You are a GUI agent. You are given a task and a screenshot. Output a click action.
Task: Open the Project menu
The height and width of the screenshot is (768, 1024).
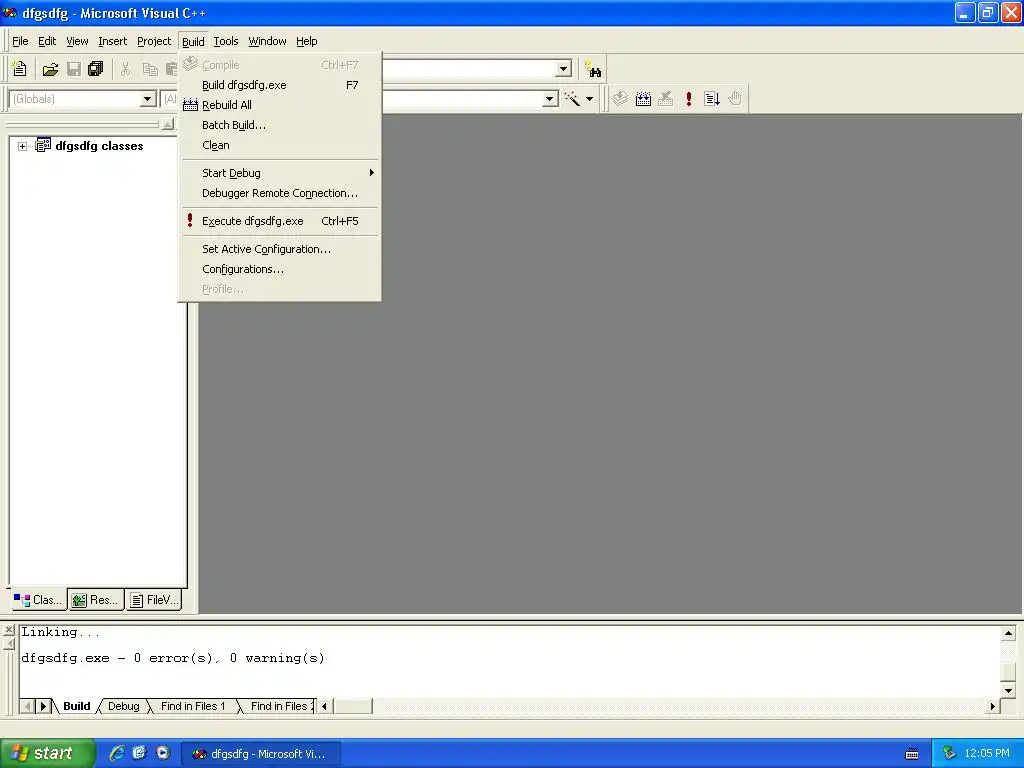[x=154, y=41]
